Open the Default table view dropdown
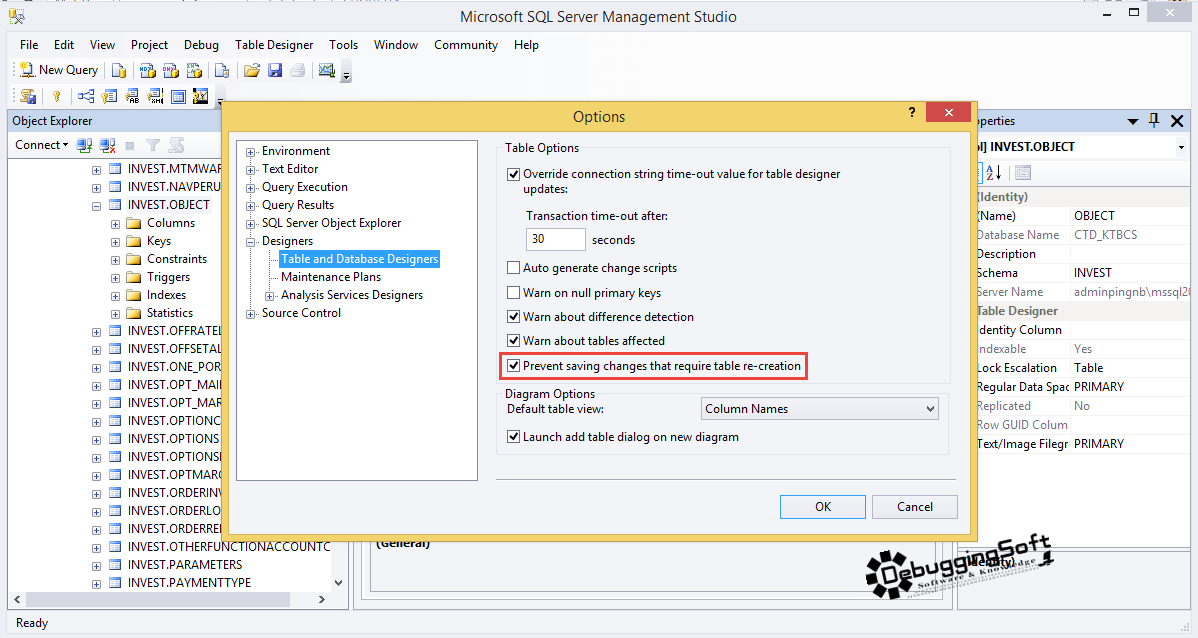Screen dimensions: 1198x638 pos(819,409)
